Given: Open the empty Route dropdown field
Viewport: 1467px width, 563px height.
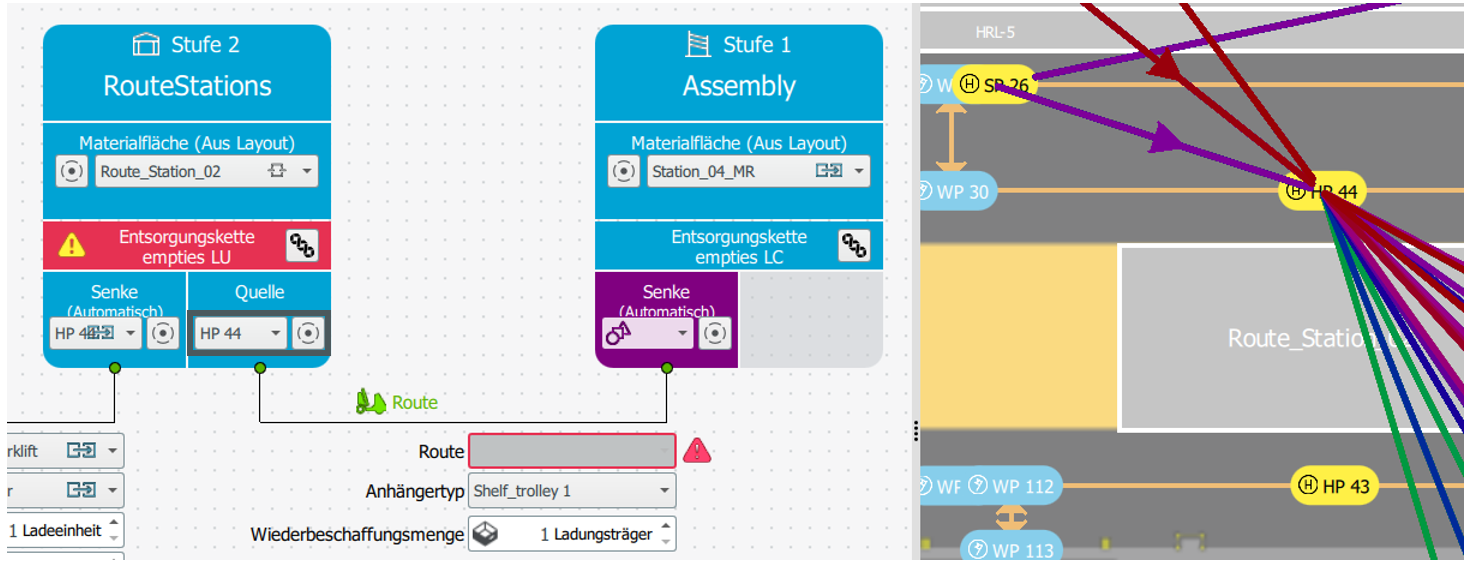Looking at the screenshot, I should click(572, 451).
